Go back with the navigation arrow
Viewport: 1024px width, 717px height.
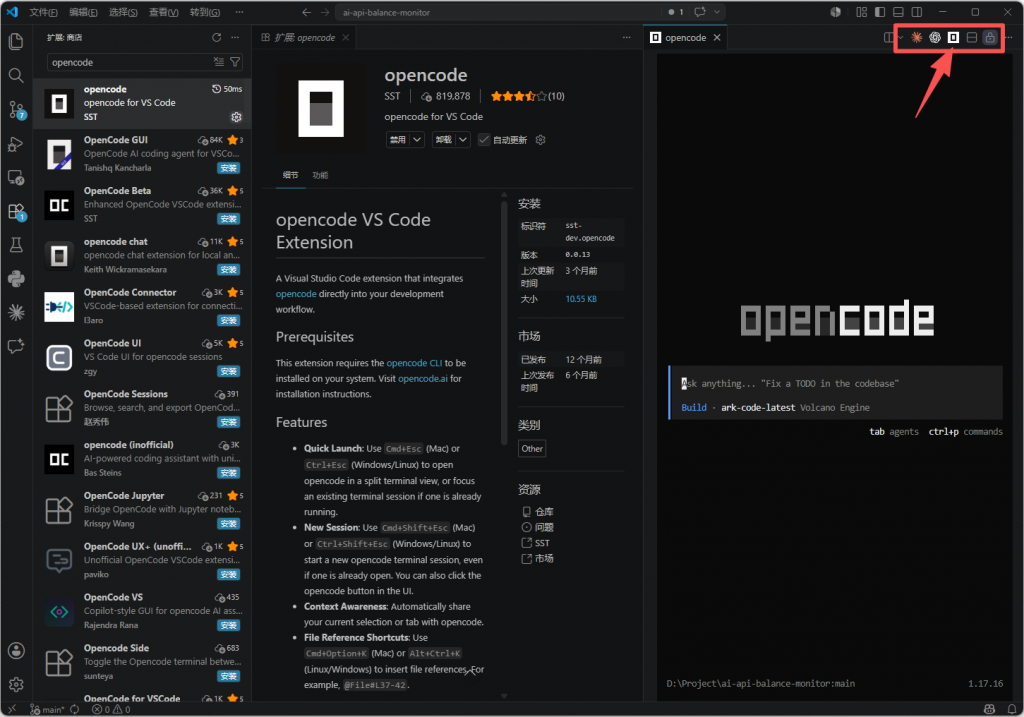[x=306, y=12]
